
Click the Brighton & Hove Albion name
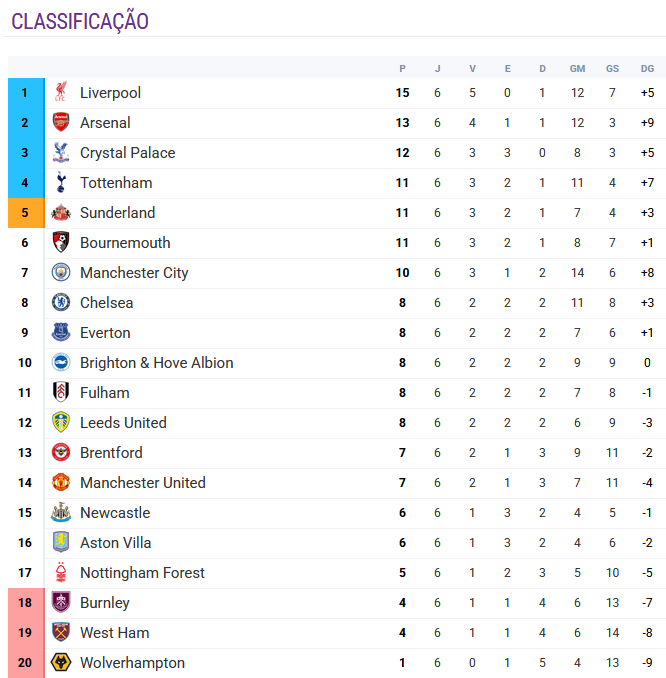click(156, 363)
